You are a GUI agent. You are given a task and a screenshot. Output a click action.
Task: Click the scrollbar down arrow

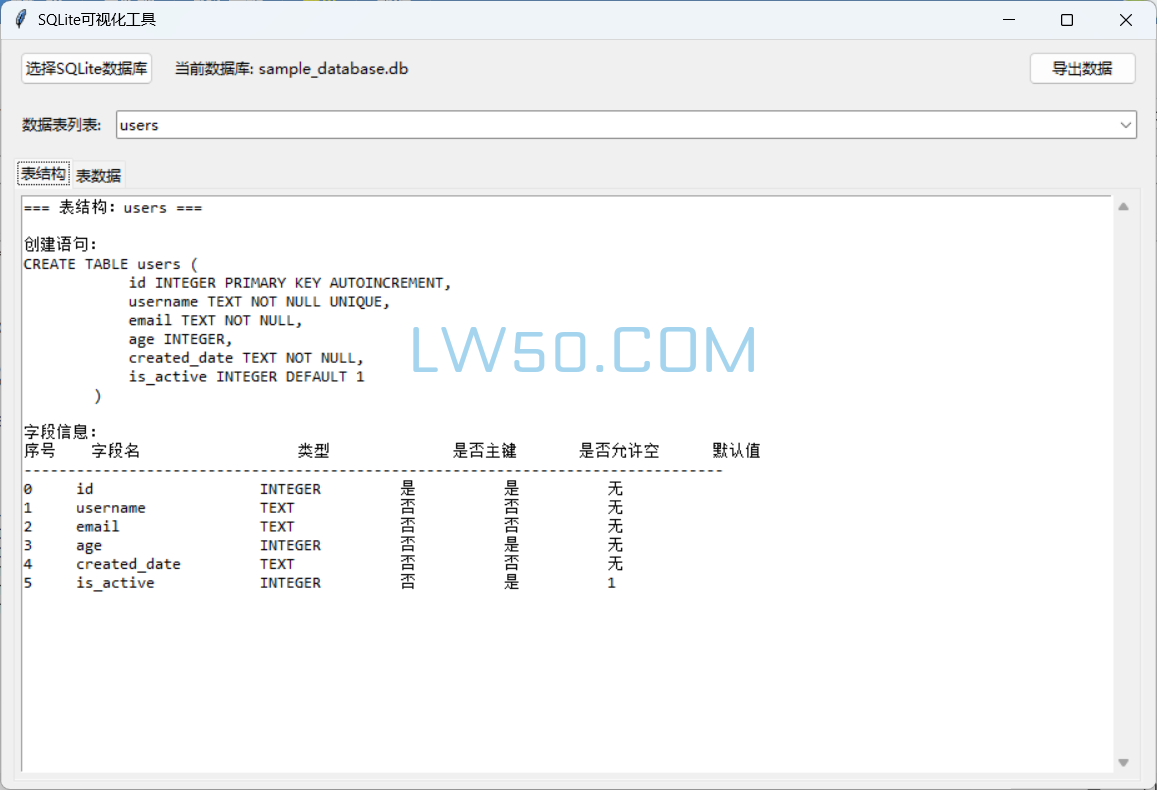pos(1123,762)
